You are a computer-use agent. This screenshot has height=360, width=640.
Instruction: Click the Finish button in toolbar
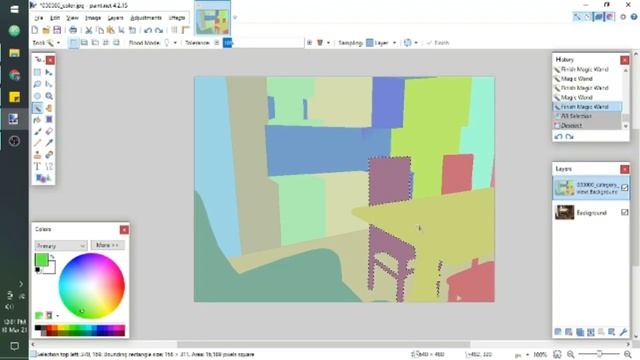pos(438,42)
